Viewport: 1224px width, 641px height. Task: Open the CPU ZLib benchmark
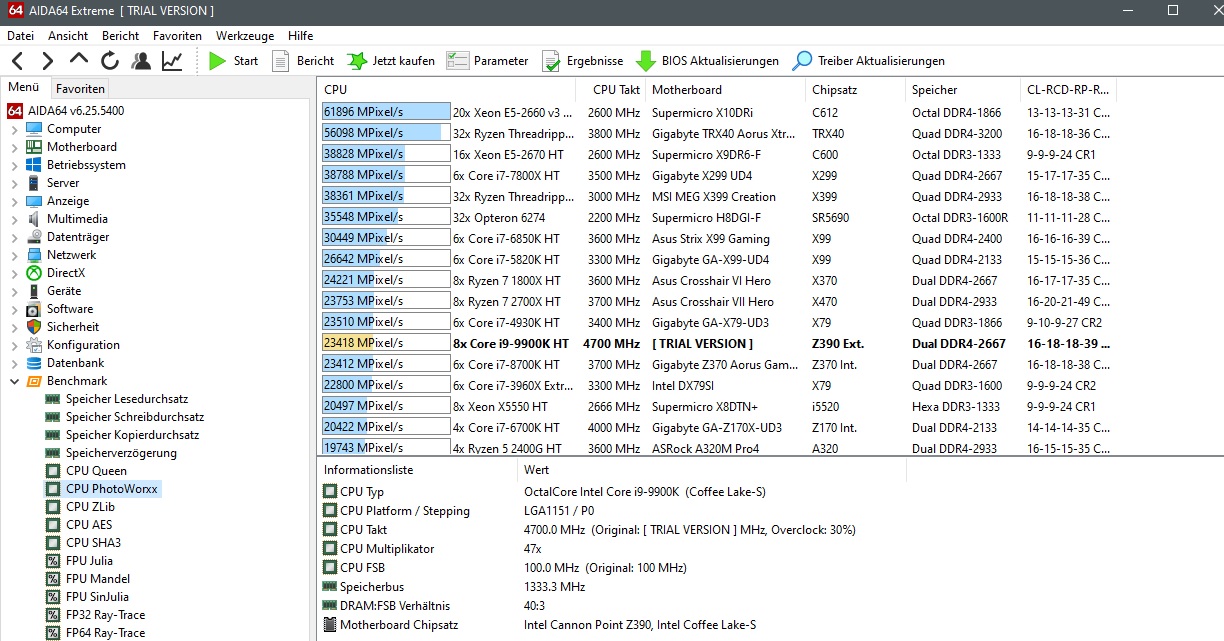pos(91,507)
